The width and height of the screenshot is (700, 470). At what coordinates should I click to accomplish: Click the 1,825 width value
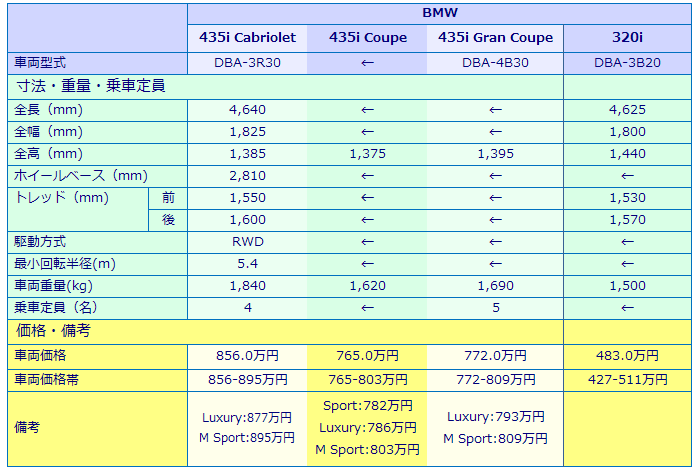pos(247,132)
